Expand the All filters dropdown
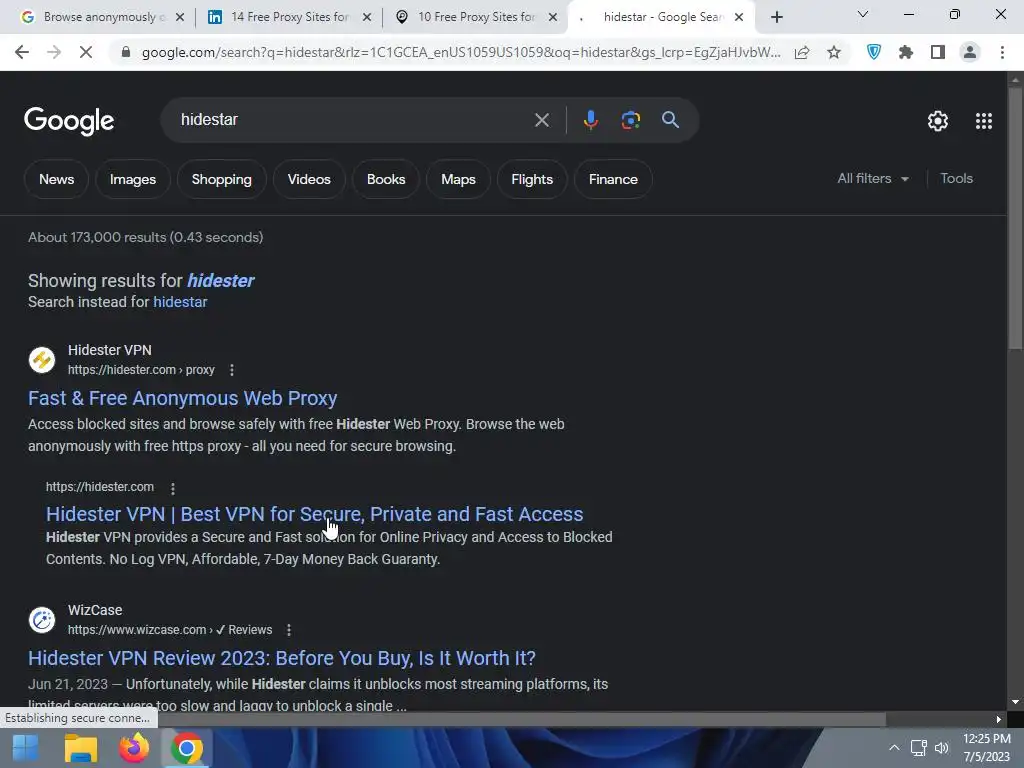 coord(873,178)
